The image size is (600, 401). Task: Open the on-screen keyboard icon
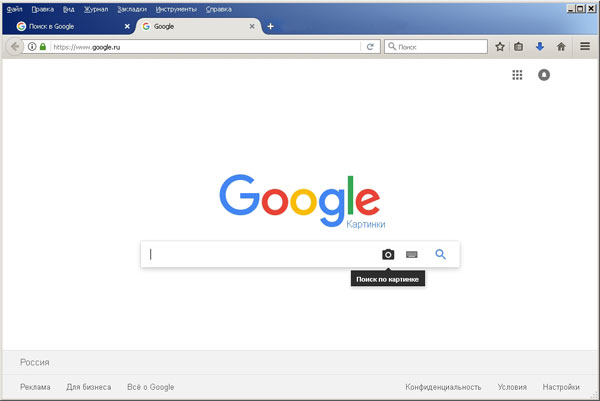click(x=412, y=254)
